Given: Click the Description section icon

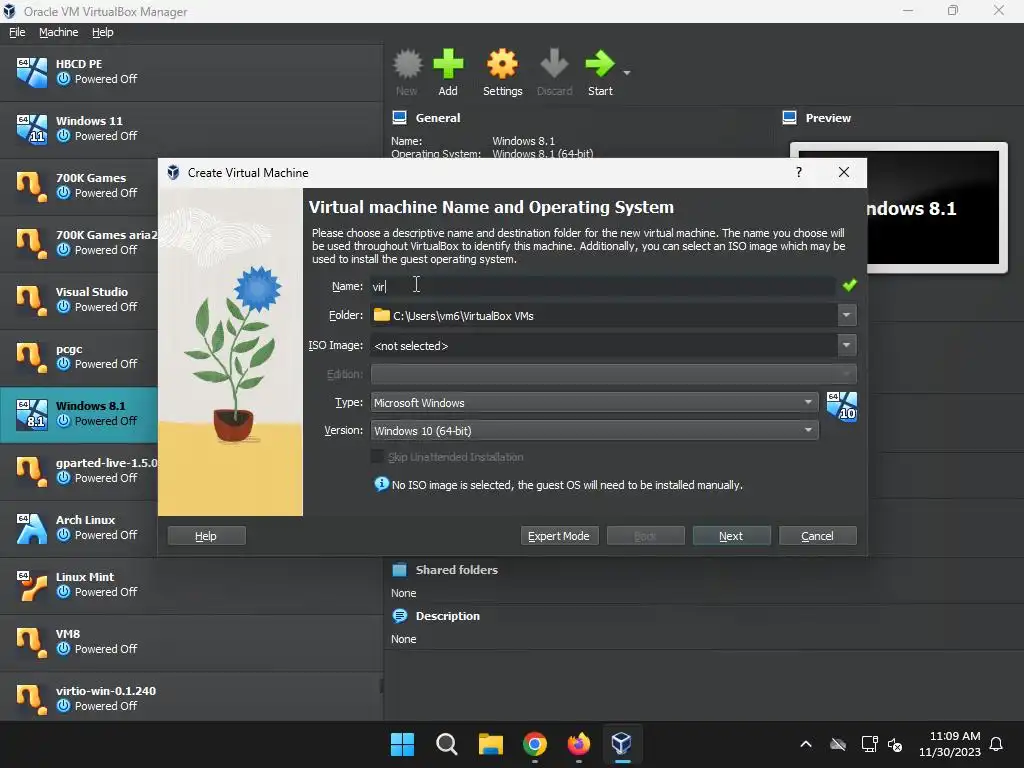Looking at the screenshot, I should (x=399, y=616).
